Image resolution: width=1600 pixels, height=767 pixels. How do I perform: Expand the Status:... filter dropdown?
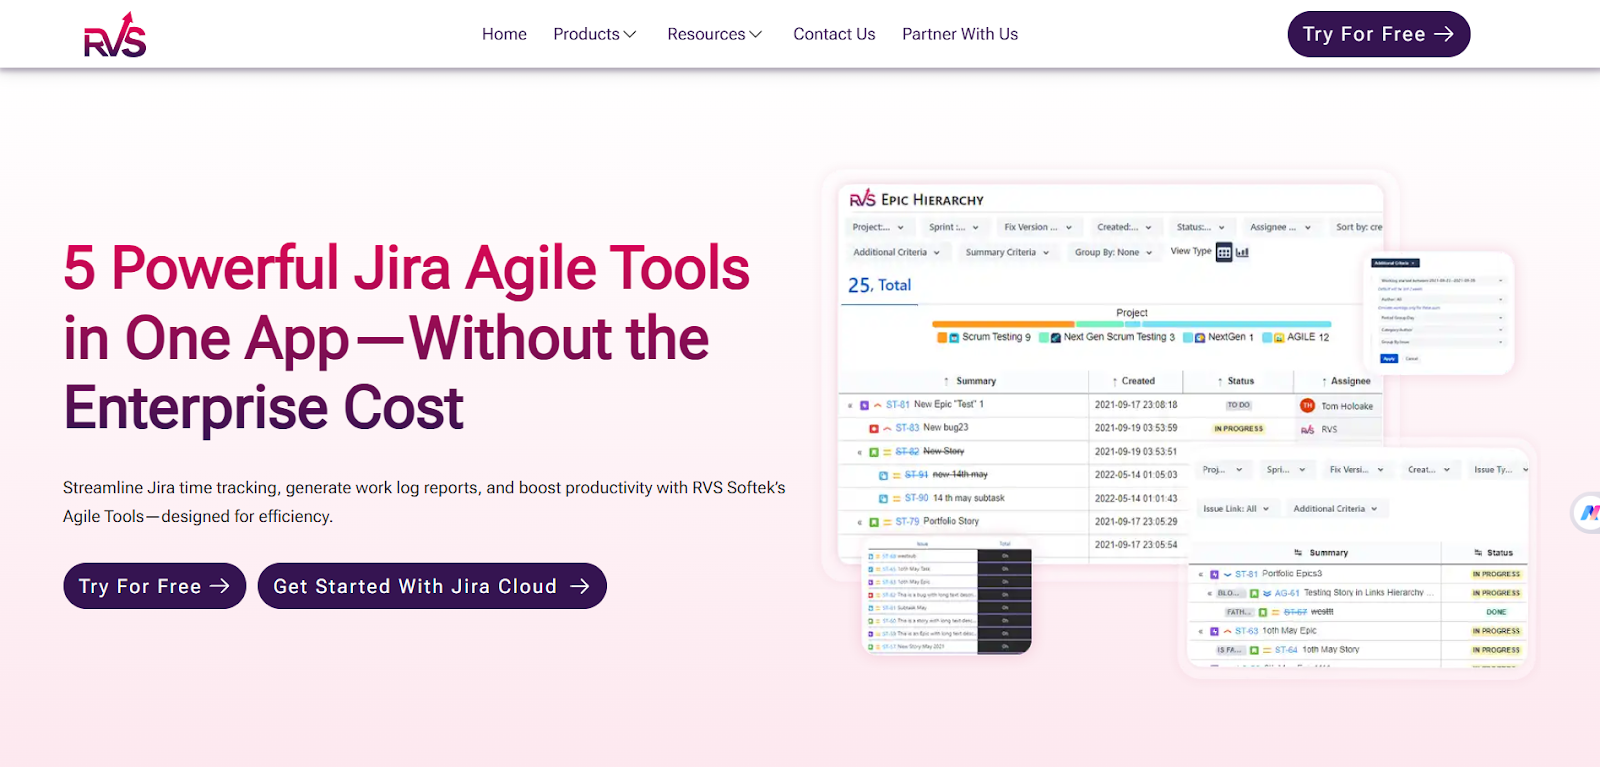click(x=1201, y=227)
